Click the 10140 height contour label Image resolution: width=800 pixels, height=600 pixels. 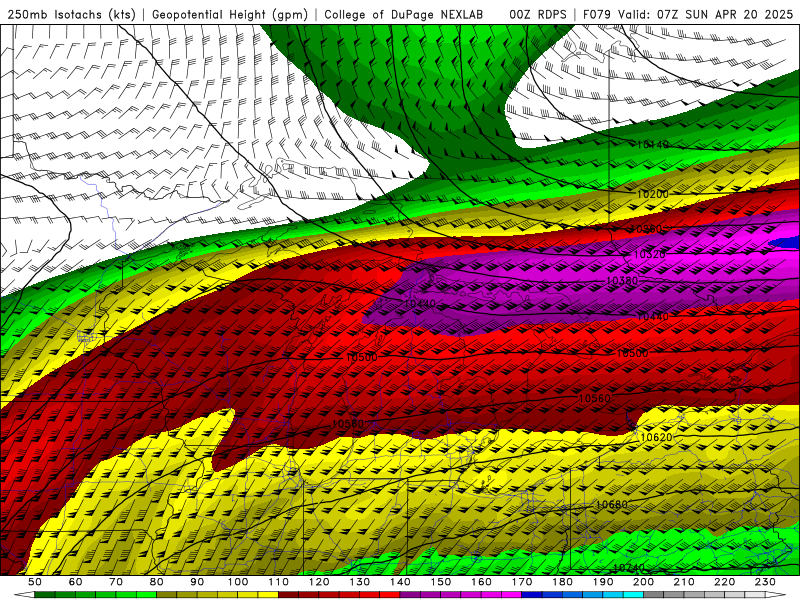[653, 145]
